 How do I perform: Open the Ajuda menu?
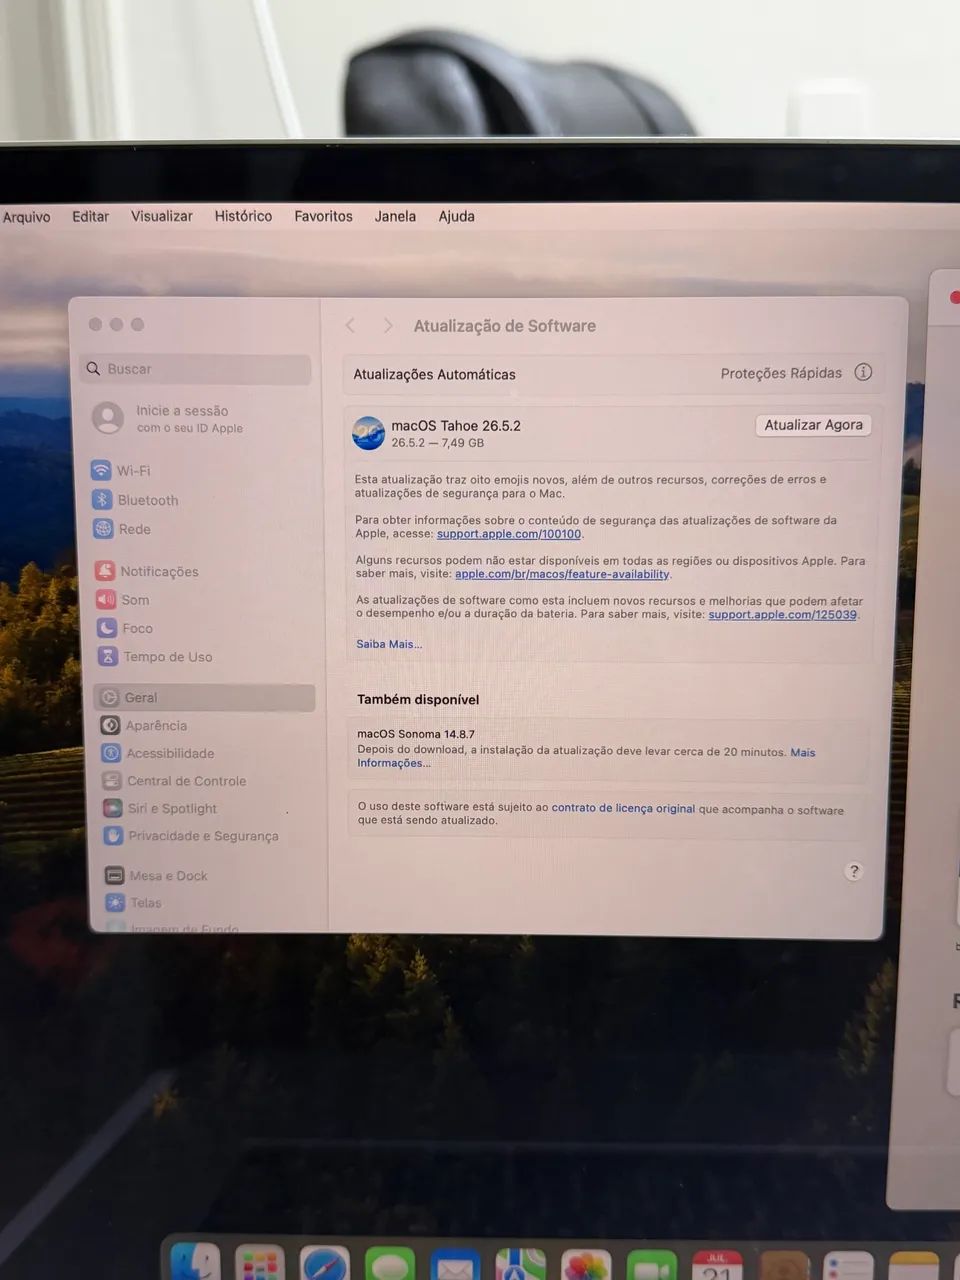click(456, 216)
